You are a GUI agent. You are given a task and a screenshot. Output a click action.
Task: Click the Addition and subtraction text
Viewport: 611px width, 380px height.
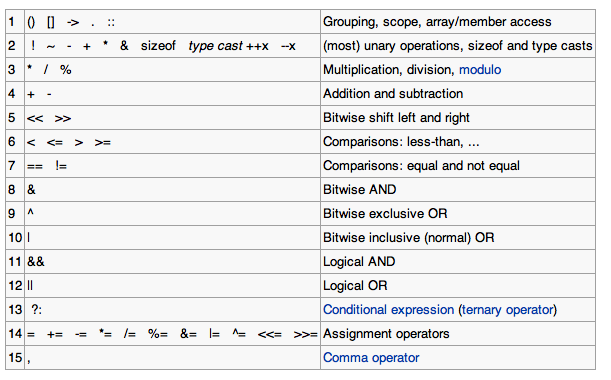point(393,94)
